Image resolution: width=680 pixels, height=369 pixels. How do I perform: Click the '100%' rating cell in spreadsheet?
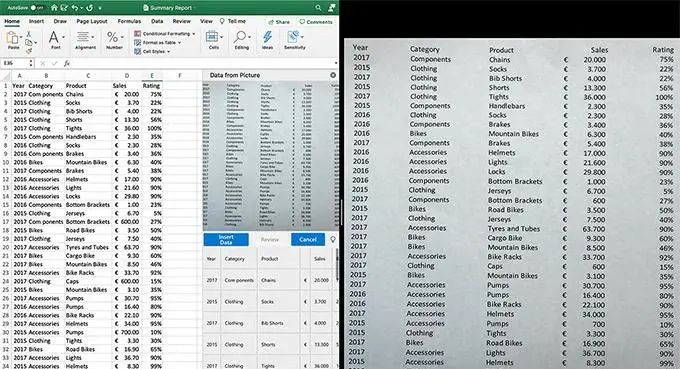152,128
